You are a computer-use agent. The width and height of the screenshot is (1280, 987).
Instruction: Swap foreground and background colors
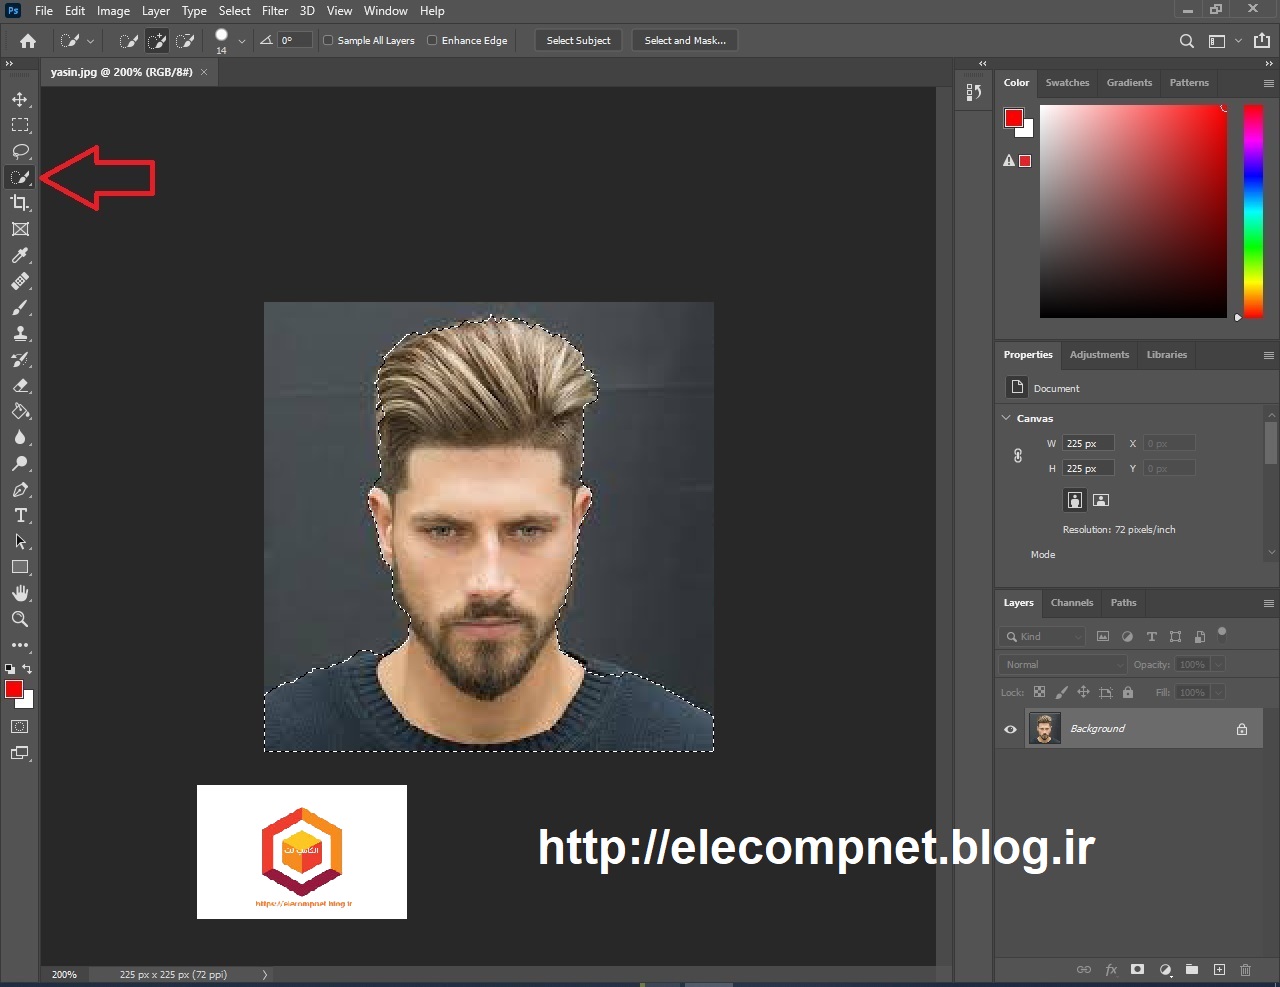point(27,668)
